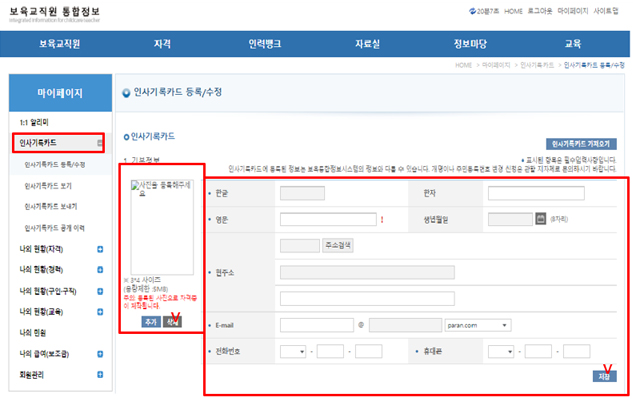Click the 보육교직원 통합정보 site logo
Screen dimensions: 635x410
pyautogui.click(x=54, y=14)
